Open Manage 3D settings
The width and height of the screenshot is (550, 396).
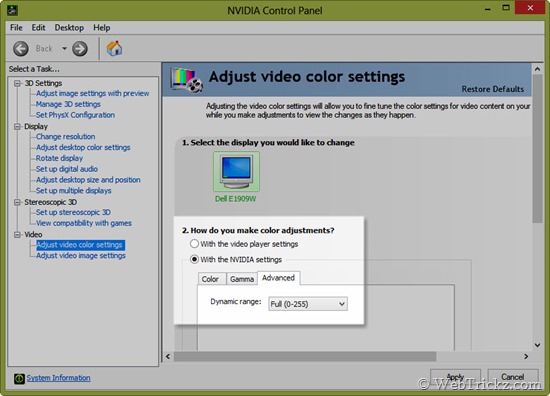point(68,104)
